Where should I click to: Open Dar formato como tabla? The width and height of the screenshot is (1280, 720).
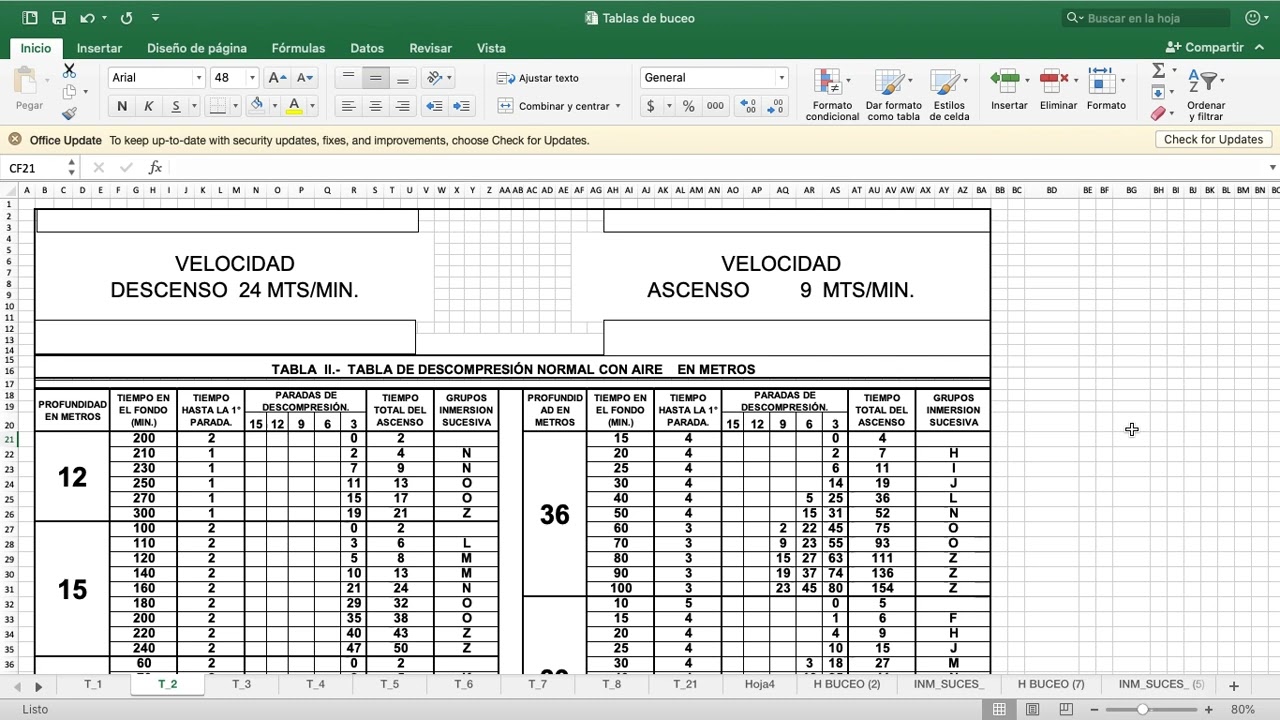tap(893, 95)
